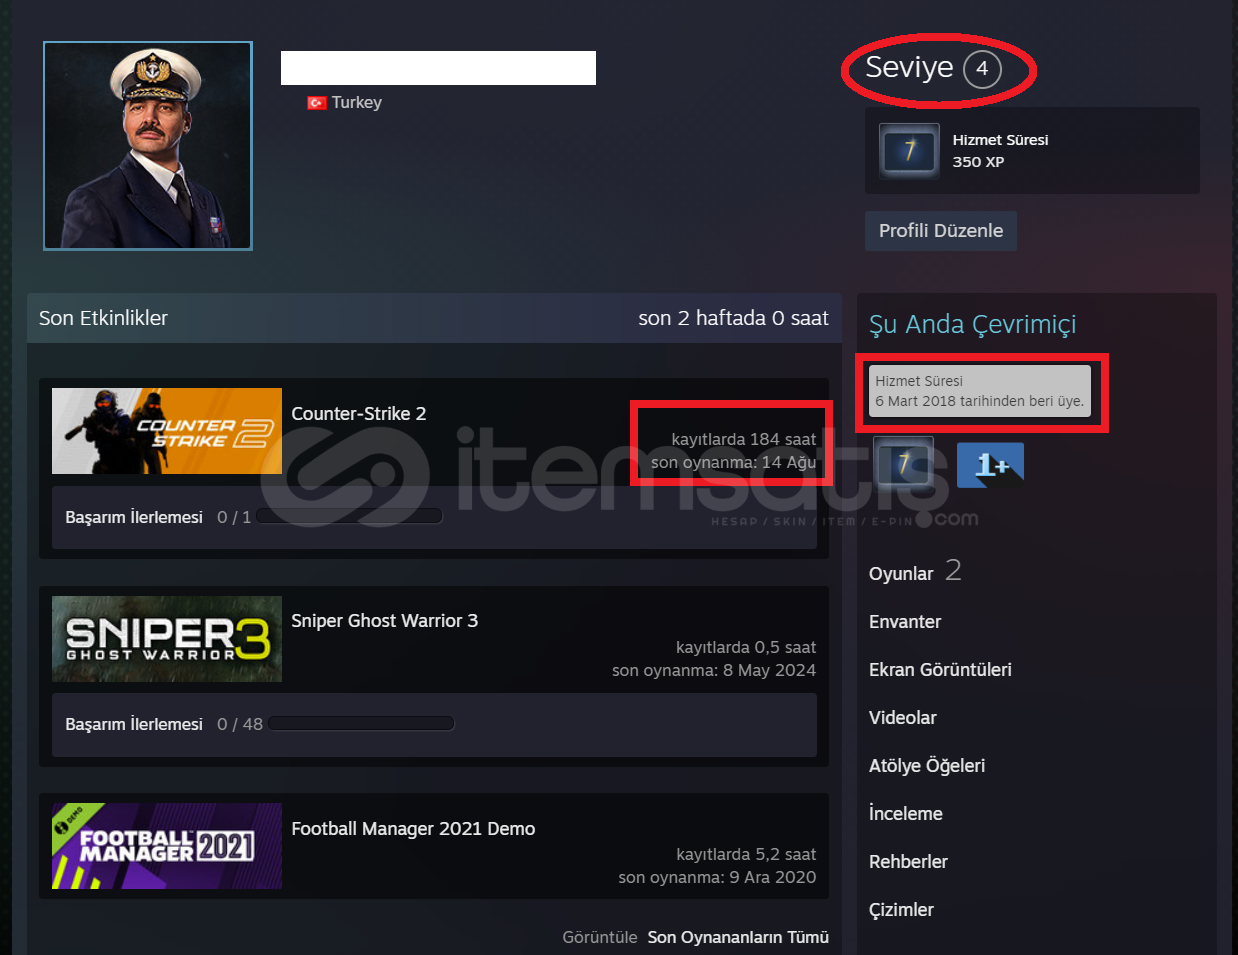
Task: Open the Sniper Ghost Warrior 3 title
Action: (x=385, y=621)
